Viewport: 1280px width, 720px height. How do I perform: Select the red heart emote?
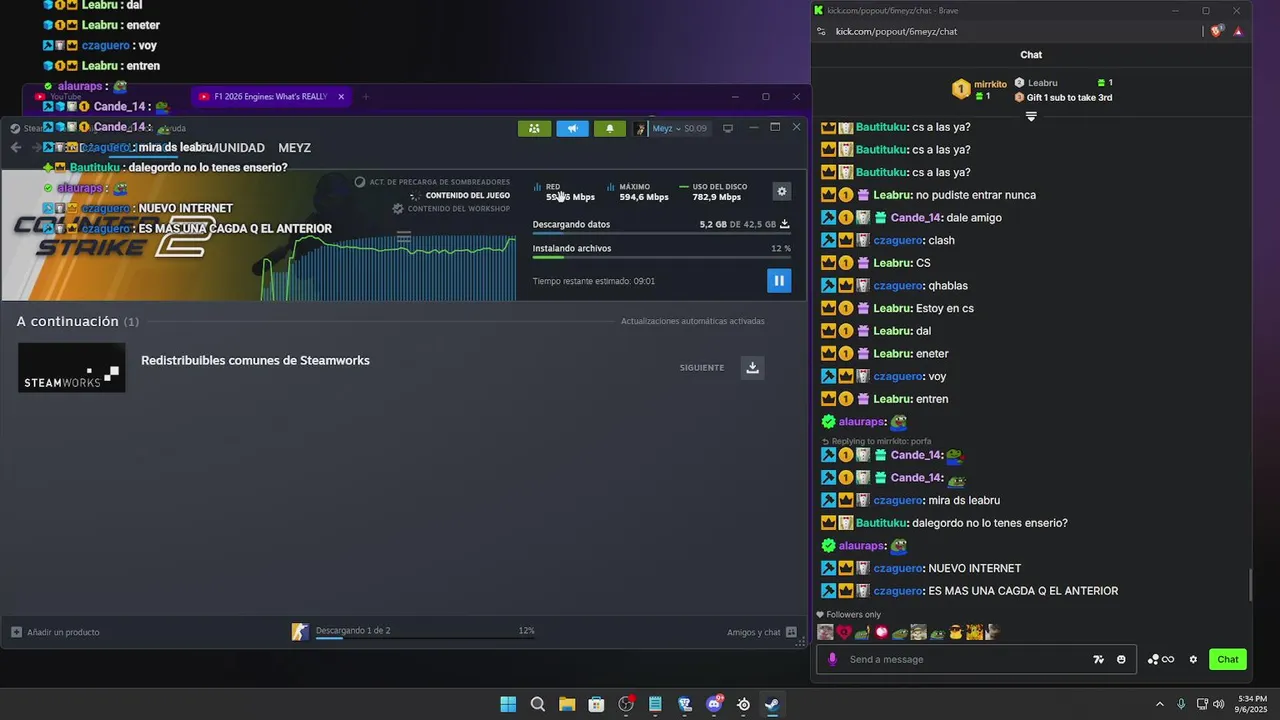pos(844,632)
